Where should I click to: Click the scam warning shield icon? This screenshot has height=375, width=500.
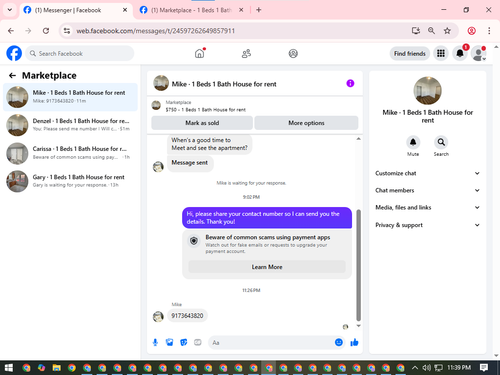pos(194,241)
